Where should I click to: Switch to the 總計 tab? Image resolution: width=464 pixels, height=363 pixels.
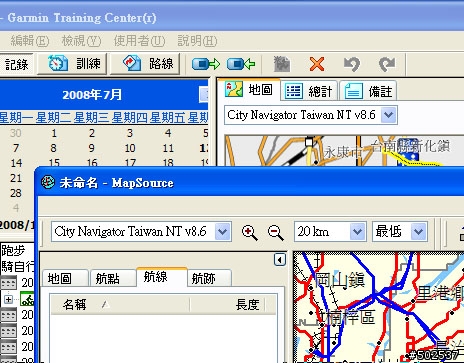pos(309,91)
